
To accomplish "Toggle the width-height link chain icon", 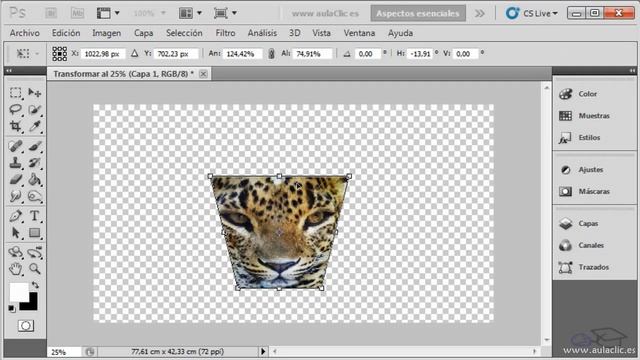I will click(271, 54).
